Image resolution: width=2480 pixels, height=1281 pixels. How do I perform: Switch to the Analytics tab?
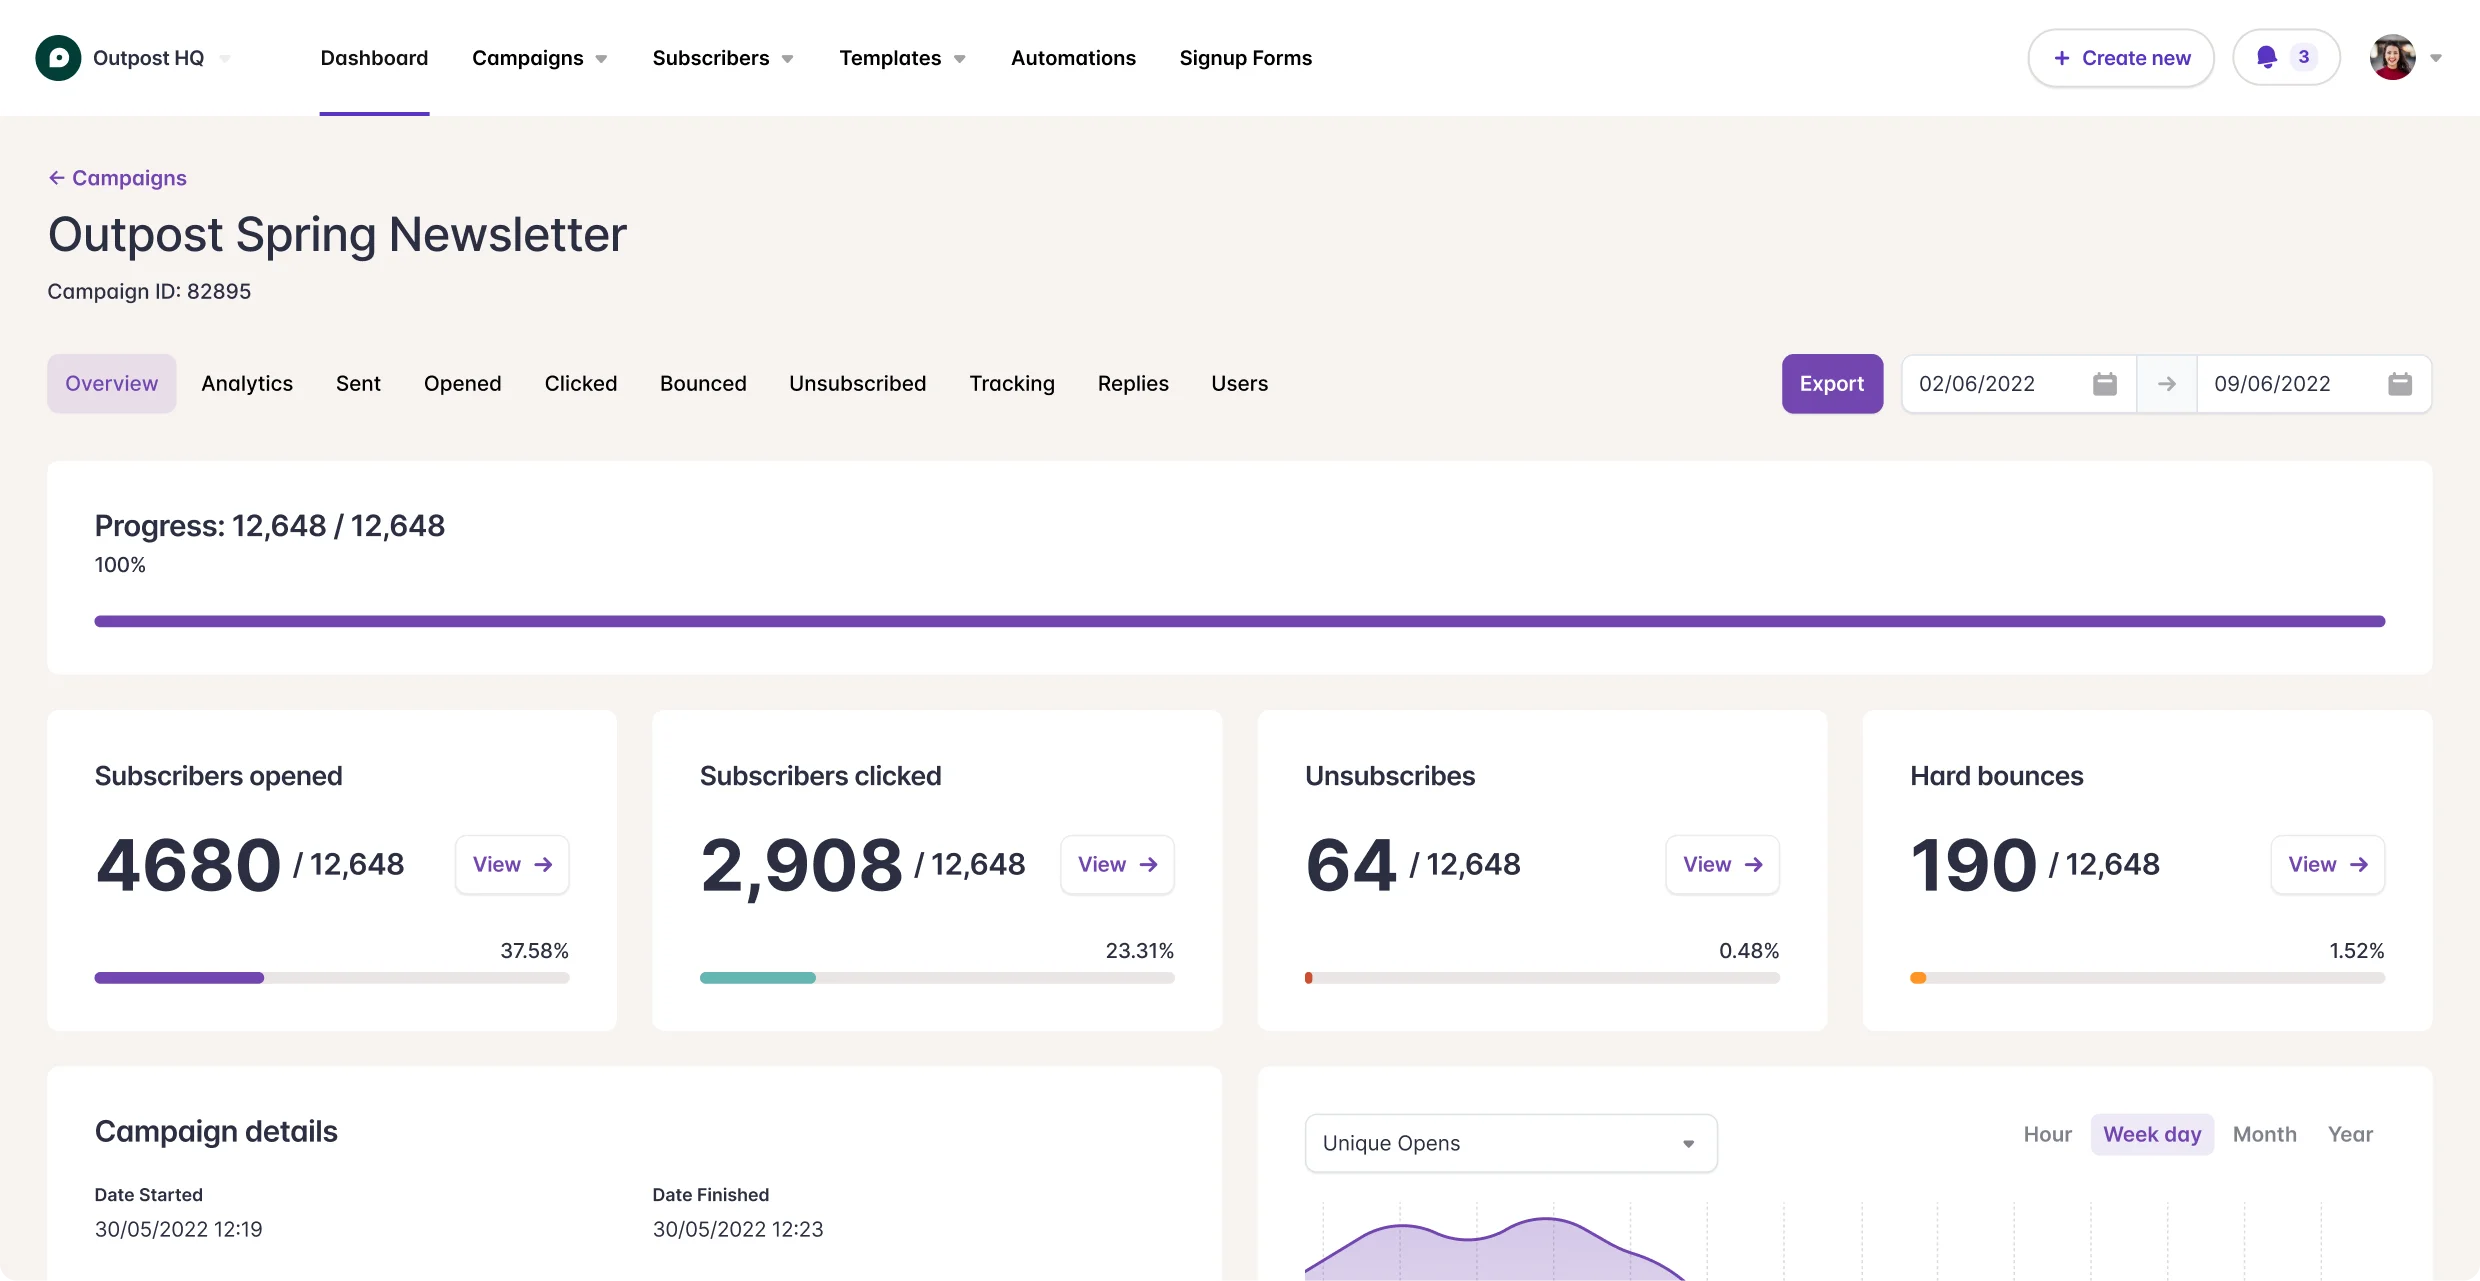pyautogui.click(x=247, y=384)
